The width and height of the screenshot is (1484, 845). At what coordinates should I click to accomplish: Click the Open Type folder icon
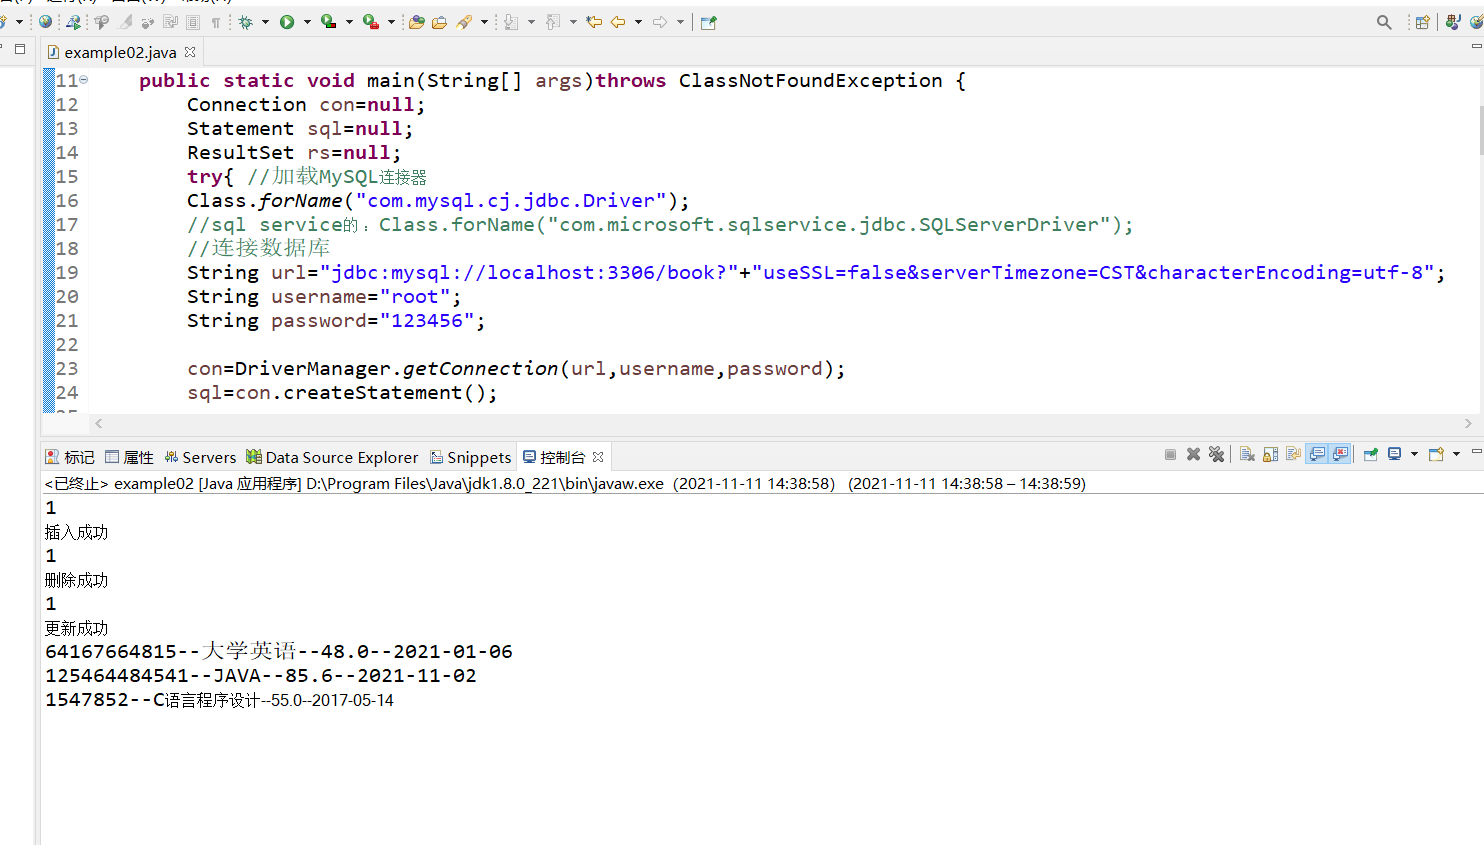(x=417, y=22)
